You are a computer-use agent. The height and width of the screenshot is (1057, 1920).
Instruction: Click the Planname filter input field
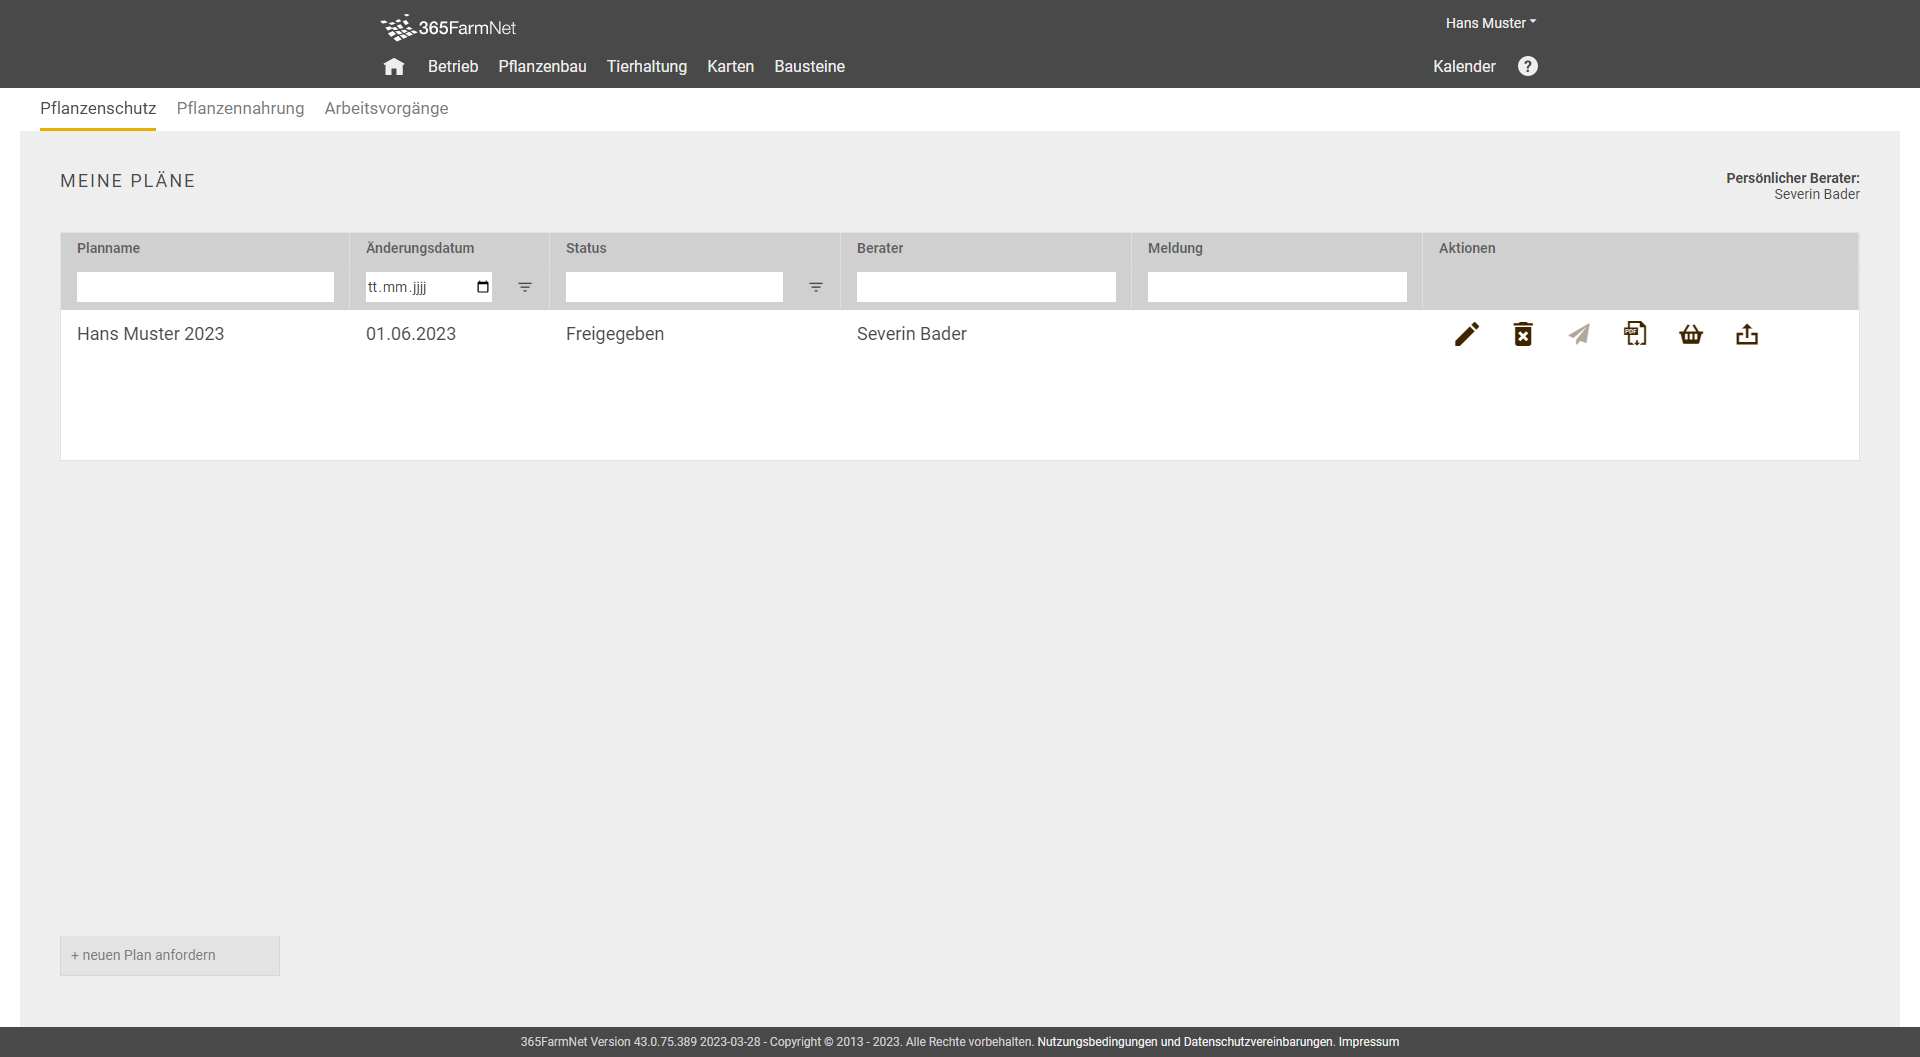pyautogui.click(x=205, y=287)
